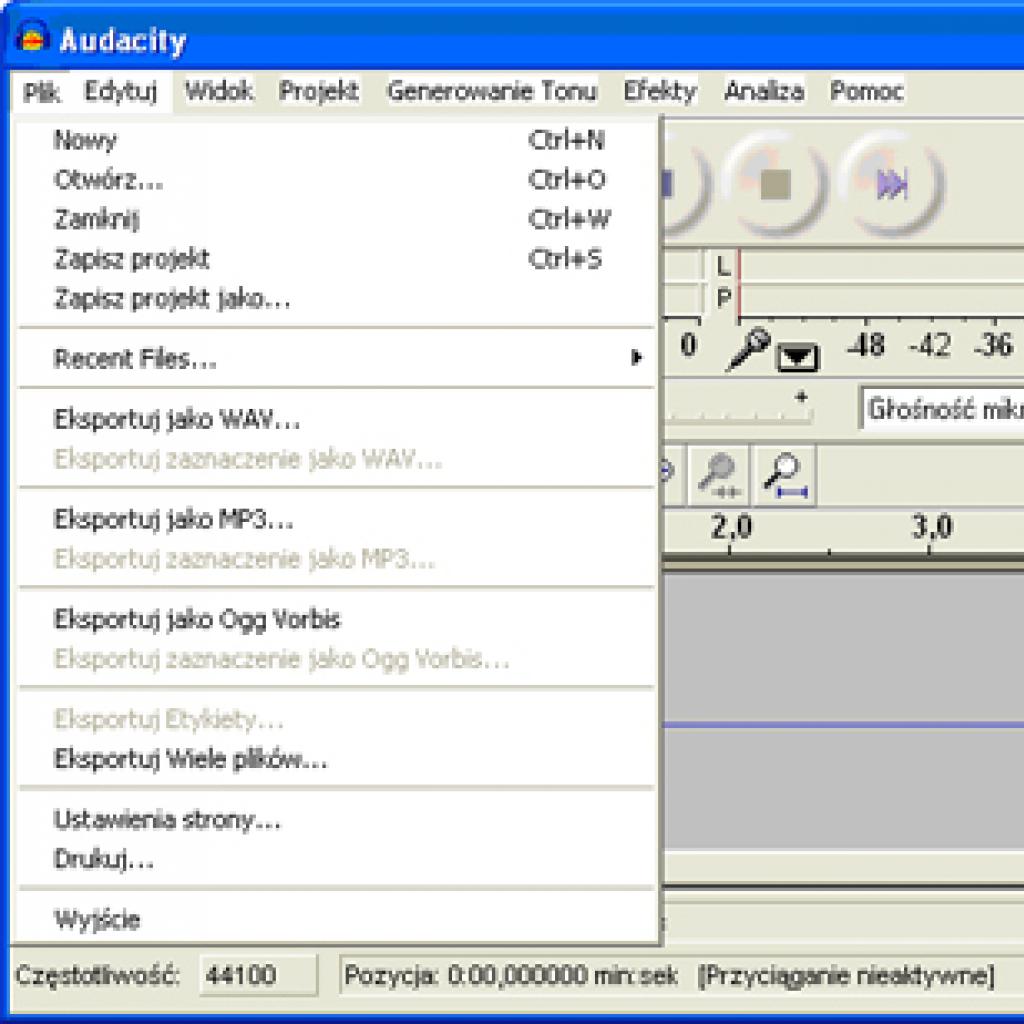Click the L channel level meter
The width and height of the screenshot is (1024, 1024).
(x=880, y=266)
